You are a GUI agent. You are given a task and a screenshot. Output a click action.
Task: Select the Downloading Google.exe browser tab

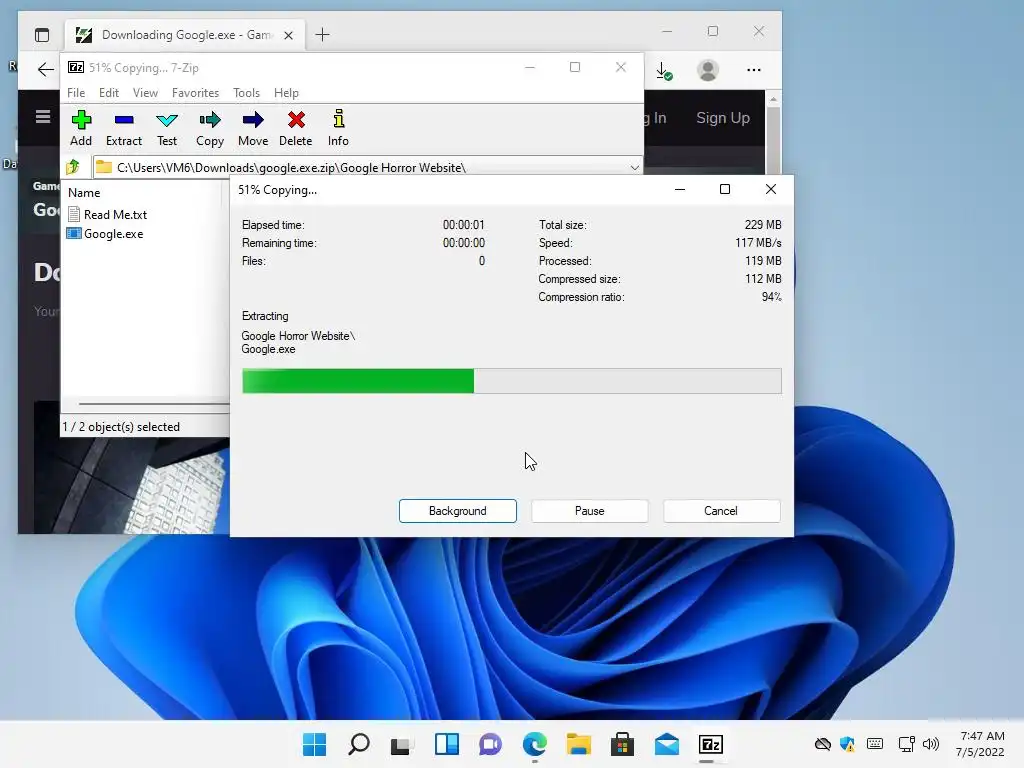click(x=184, y=35)
